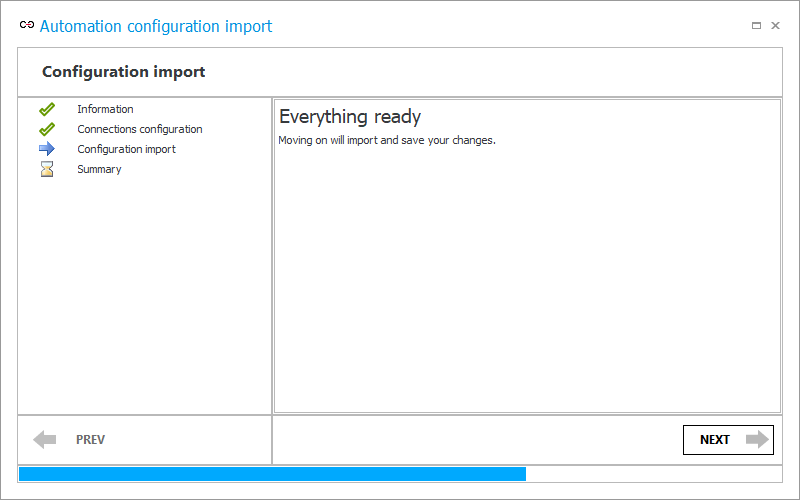Click the grey right arrow on NEXT
The height and width of the screenshot is (500, 800).
click(x=757, y=439)
